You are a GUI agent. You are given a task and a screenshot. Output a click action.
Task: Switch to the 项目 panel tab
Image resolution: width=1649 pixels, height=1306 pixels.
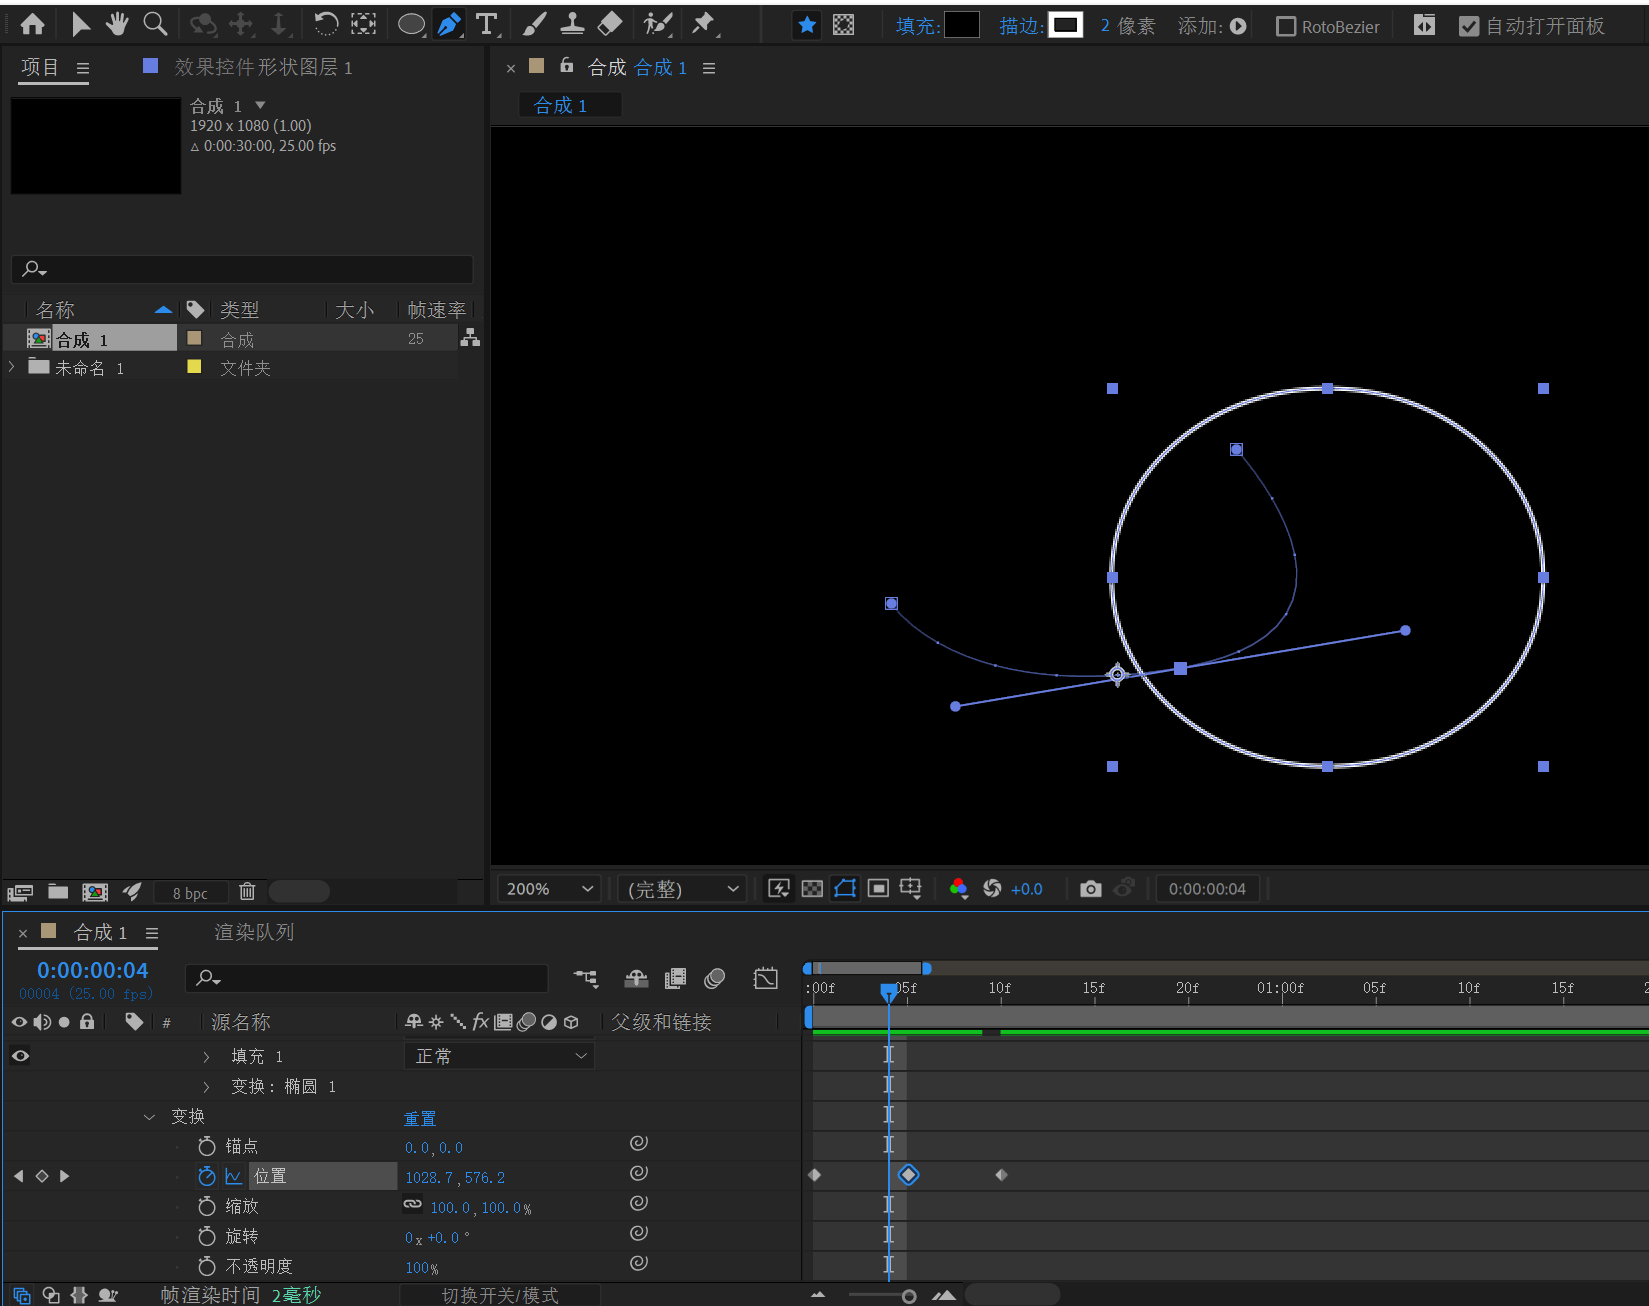coord(40,67)
